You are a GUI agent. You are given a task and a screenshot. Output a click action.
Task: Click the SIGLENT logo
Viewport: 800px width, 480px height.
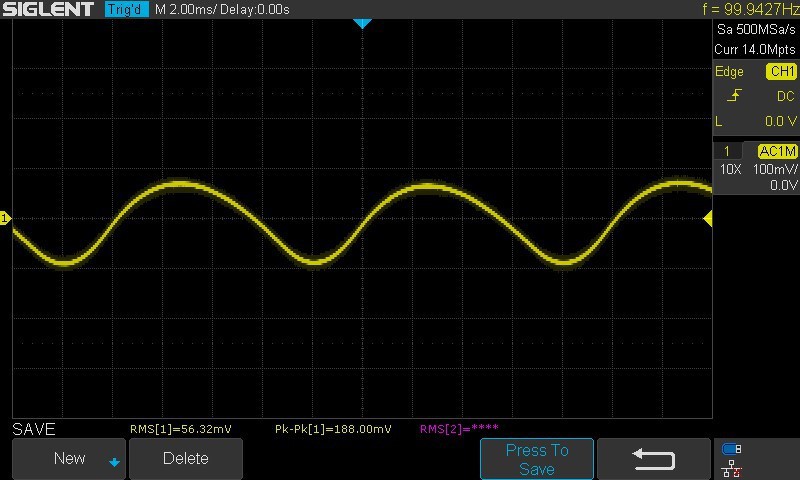pyautogui.click(x=48, y=9)
